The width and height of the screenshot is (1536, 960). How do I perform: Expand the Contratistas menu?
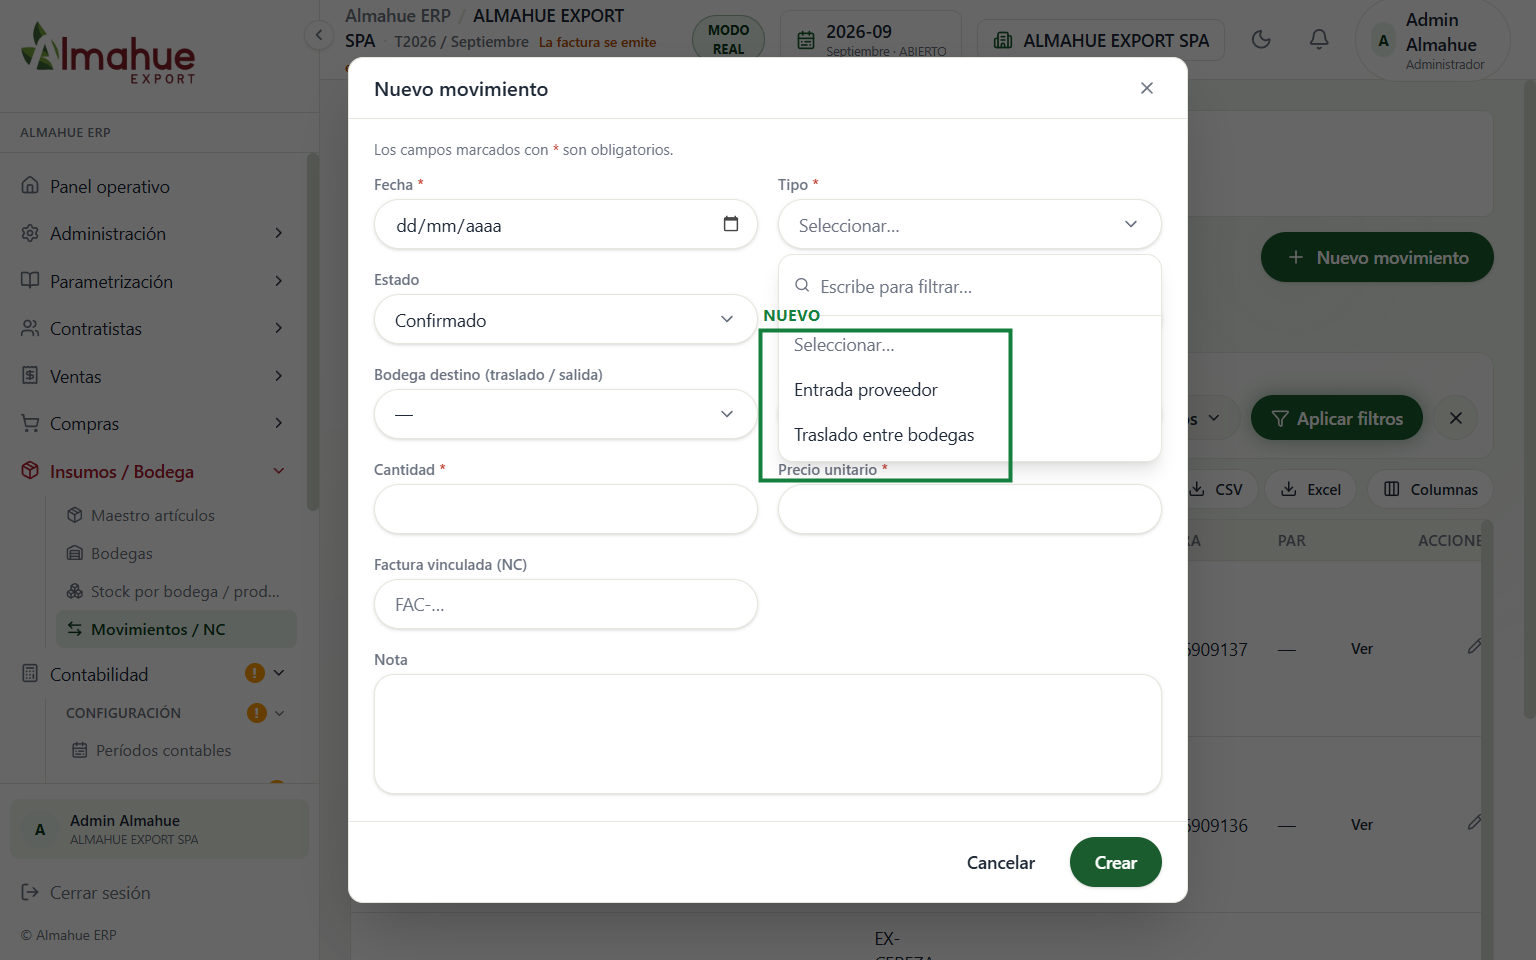coord(153,328)
